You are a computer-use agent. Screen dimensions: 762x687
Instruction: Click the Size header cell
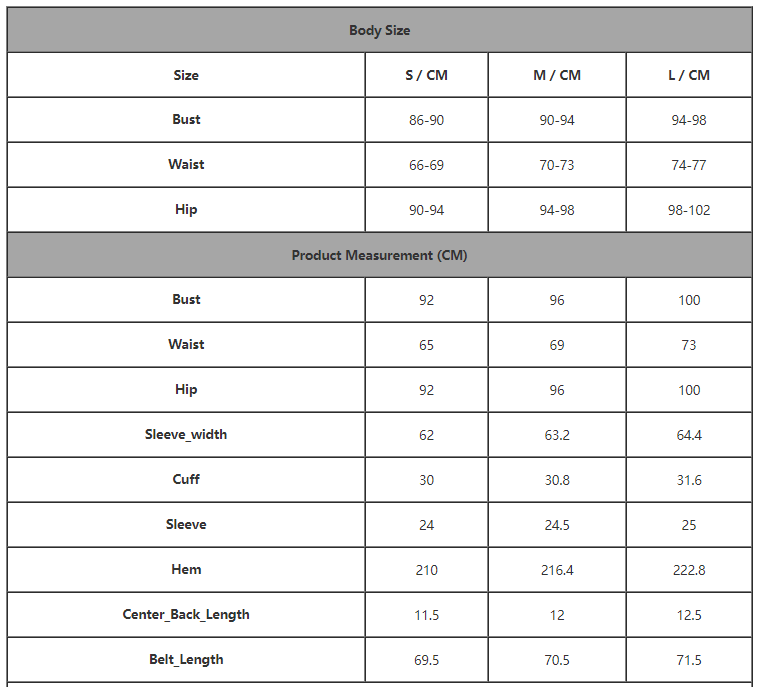coord(186,75)
